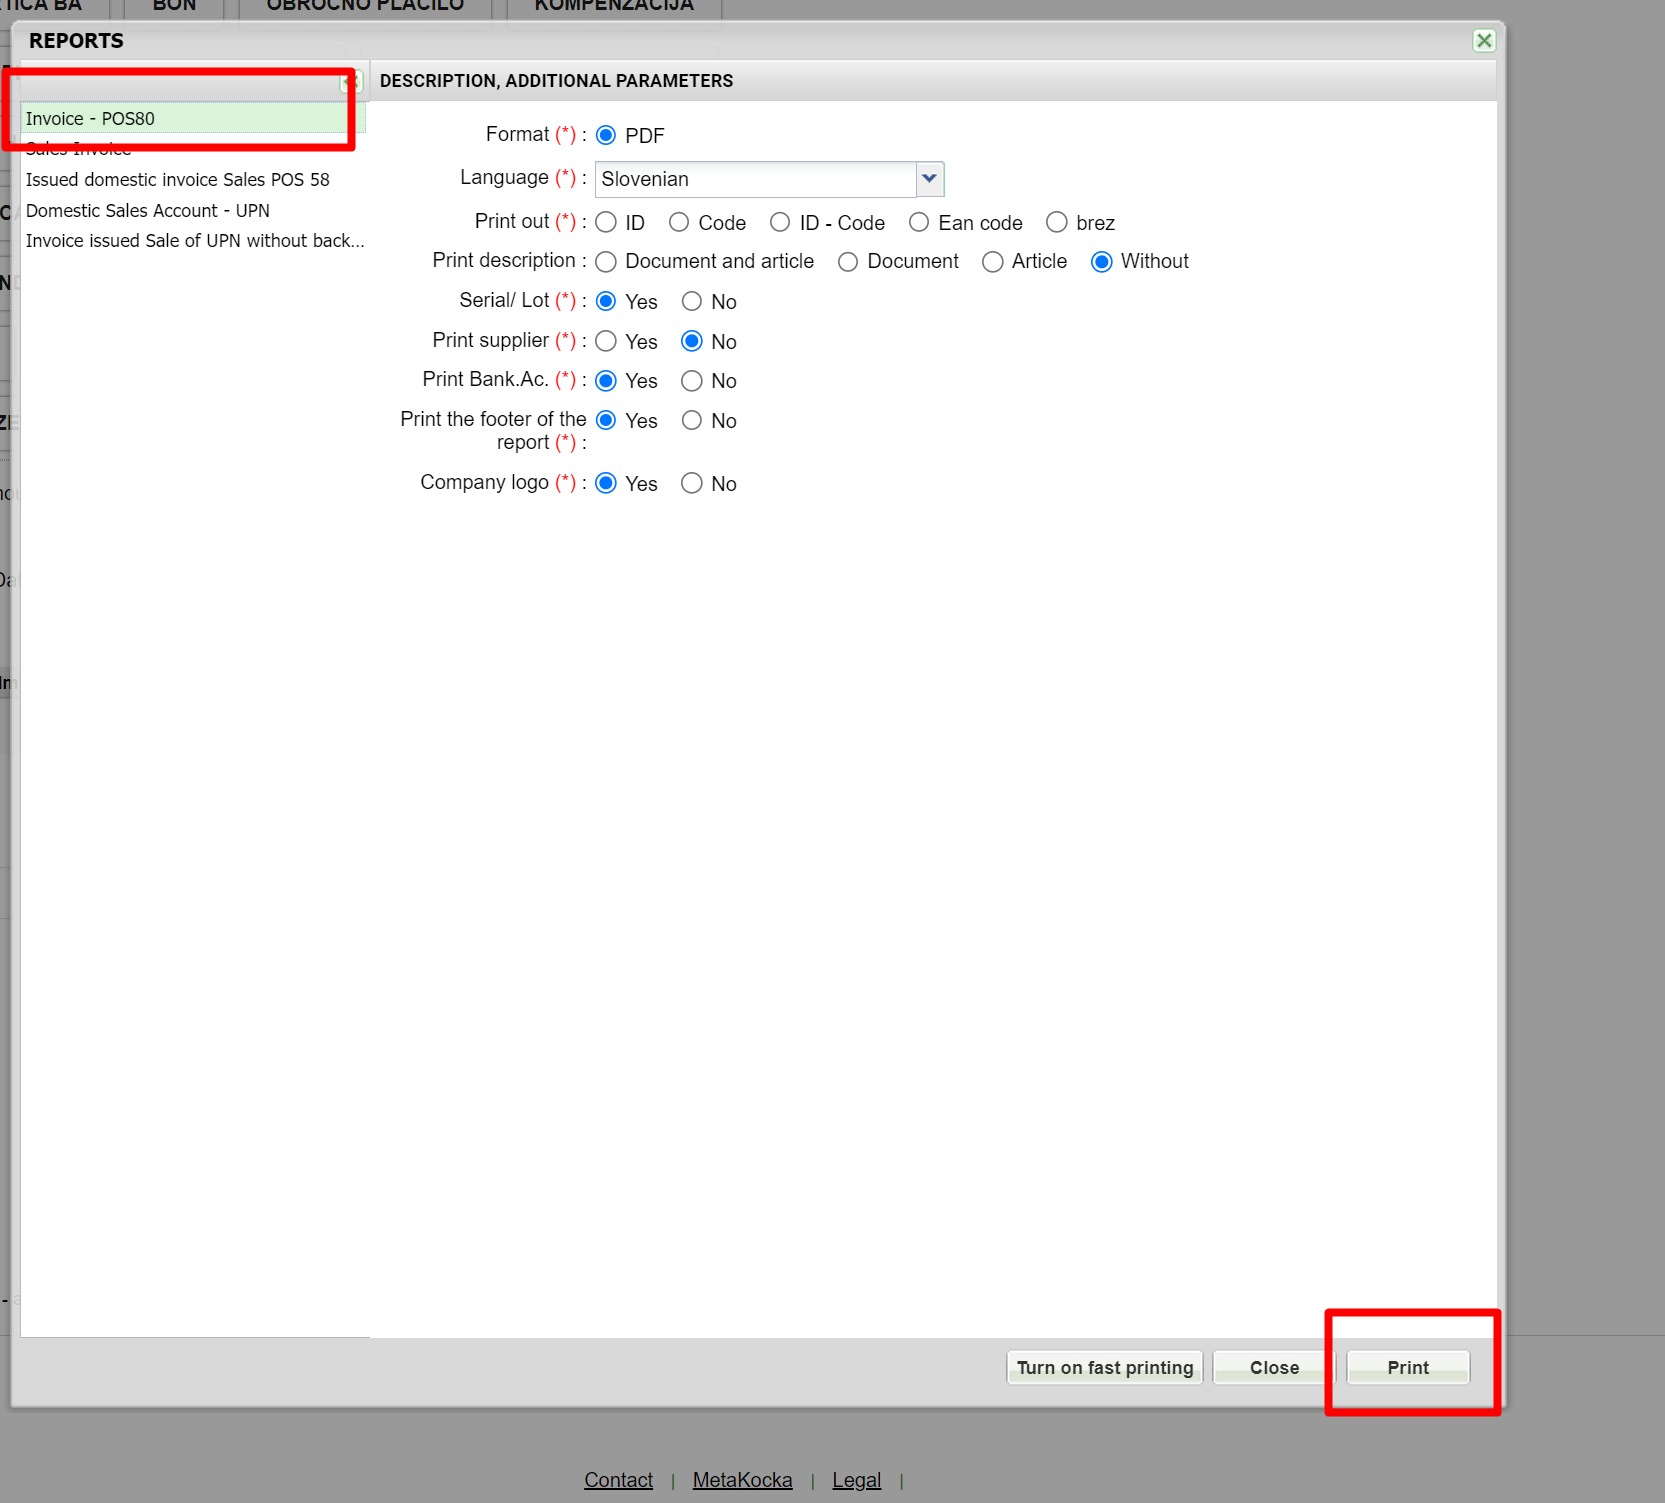
Task: Click the Close button
Action: click(x=1274, y=1367)
